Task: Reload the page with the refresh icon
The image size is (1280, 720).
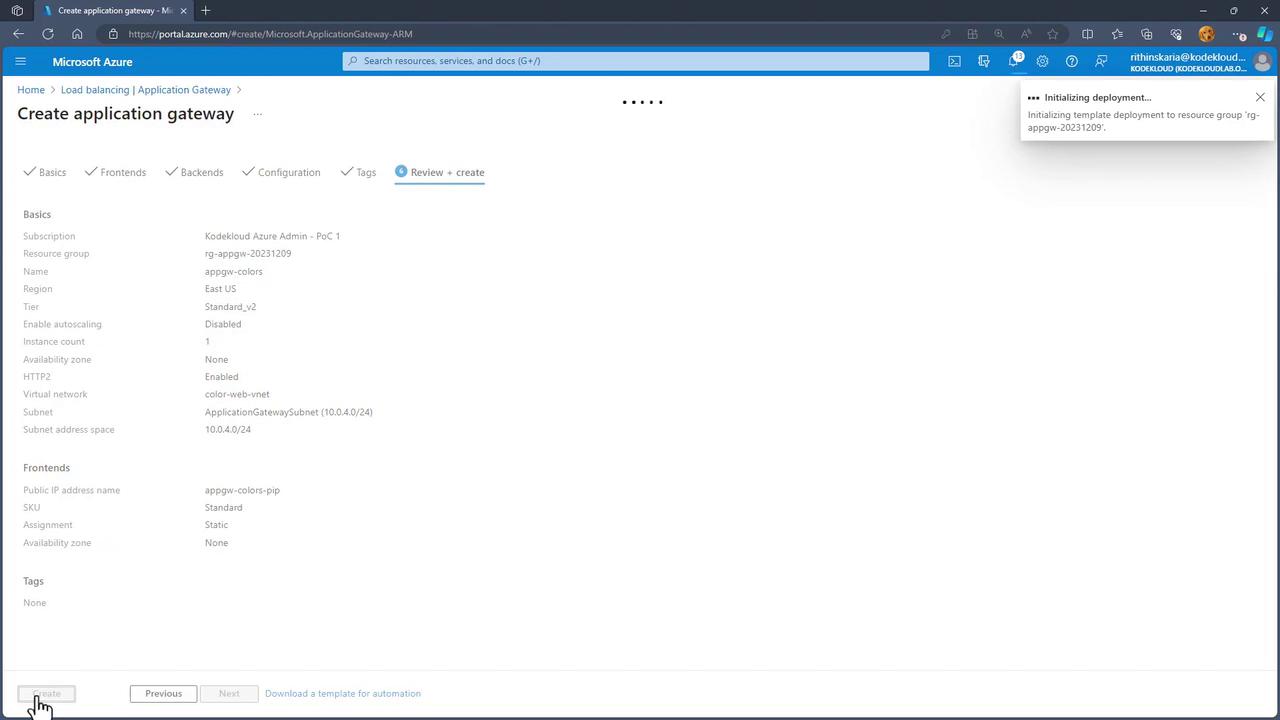Action: 48,34
